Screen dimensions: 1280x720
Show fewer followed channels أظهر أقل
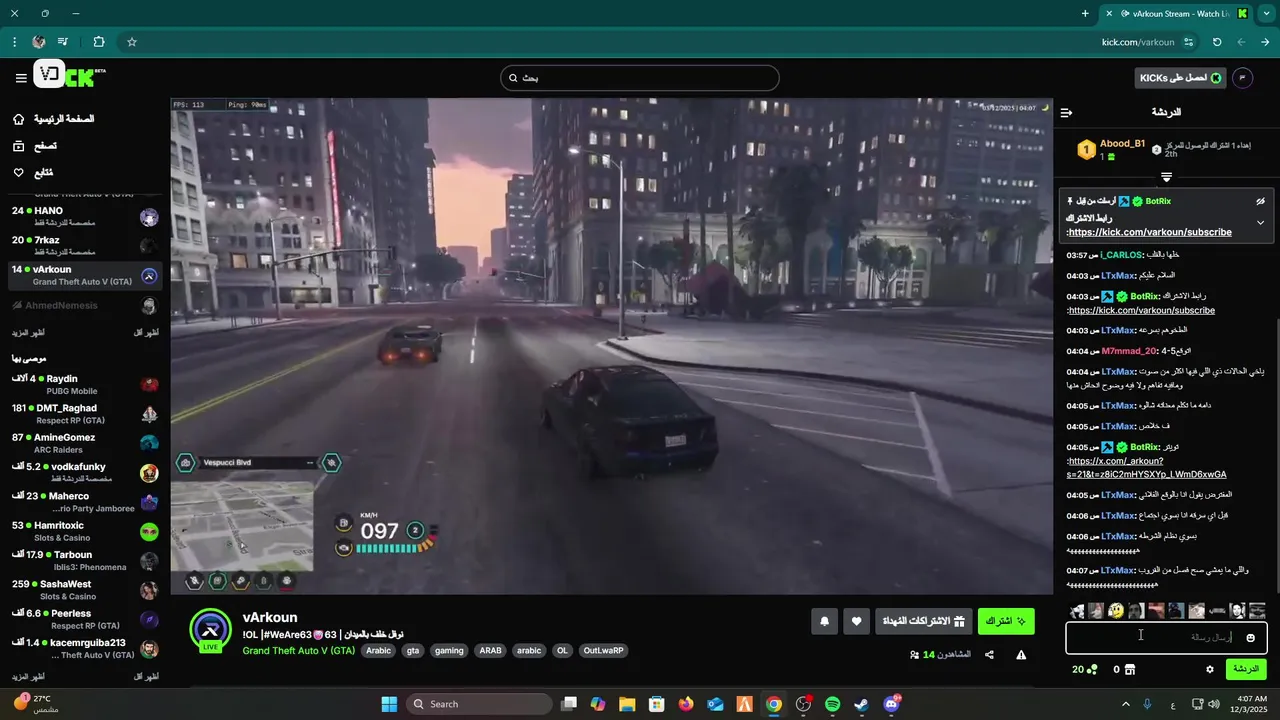tap(146, 332)
